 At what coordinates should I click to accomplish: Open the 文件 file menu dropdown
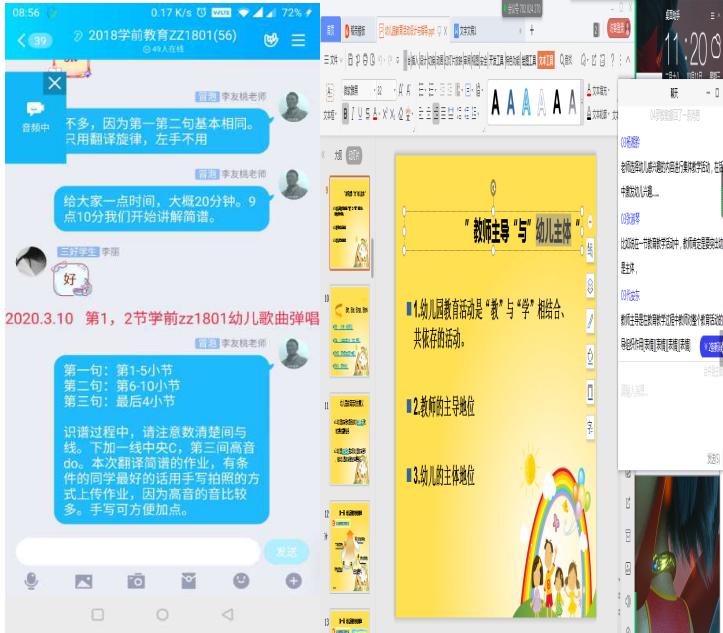[x=335, y=60]
